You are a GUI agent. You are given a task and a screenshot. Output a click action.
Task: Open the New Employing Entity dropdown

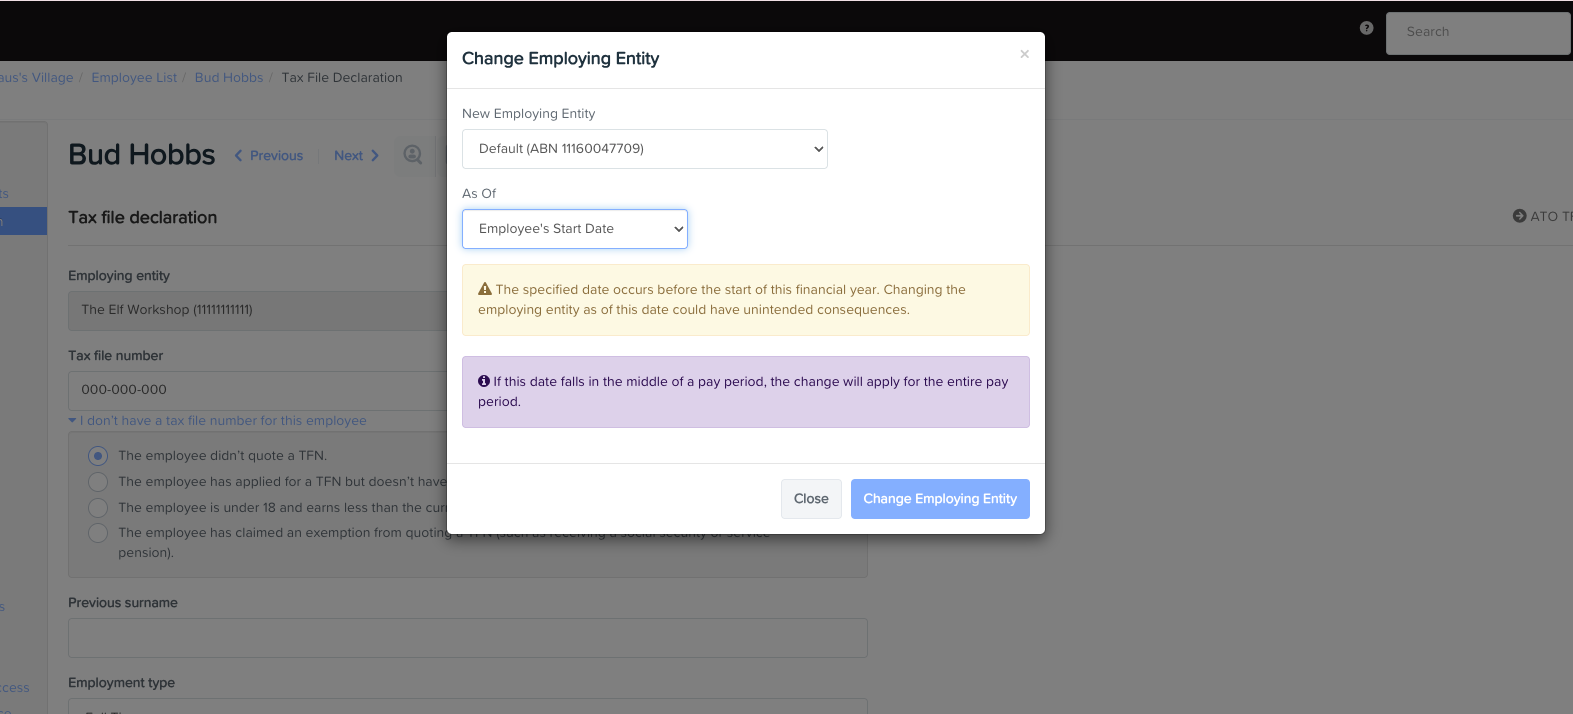pyautogui.click(x=644, y=149)
